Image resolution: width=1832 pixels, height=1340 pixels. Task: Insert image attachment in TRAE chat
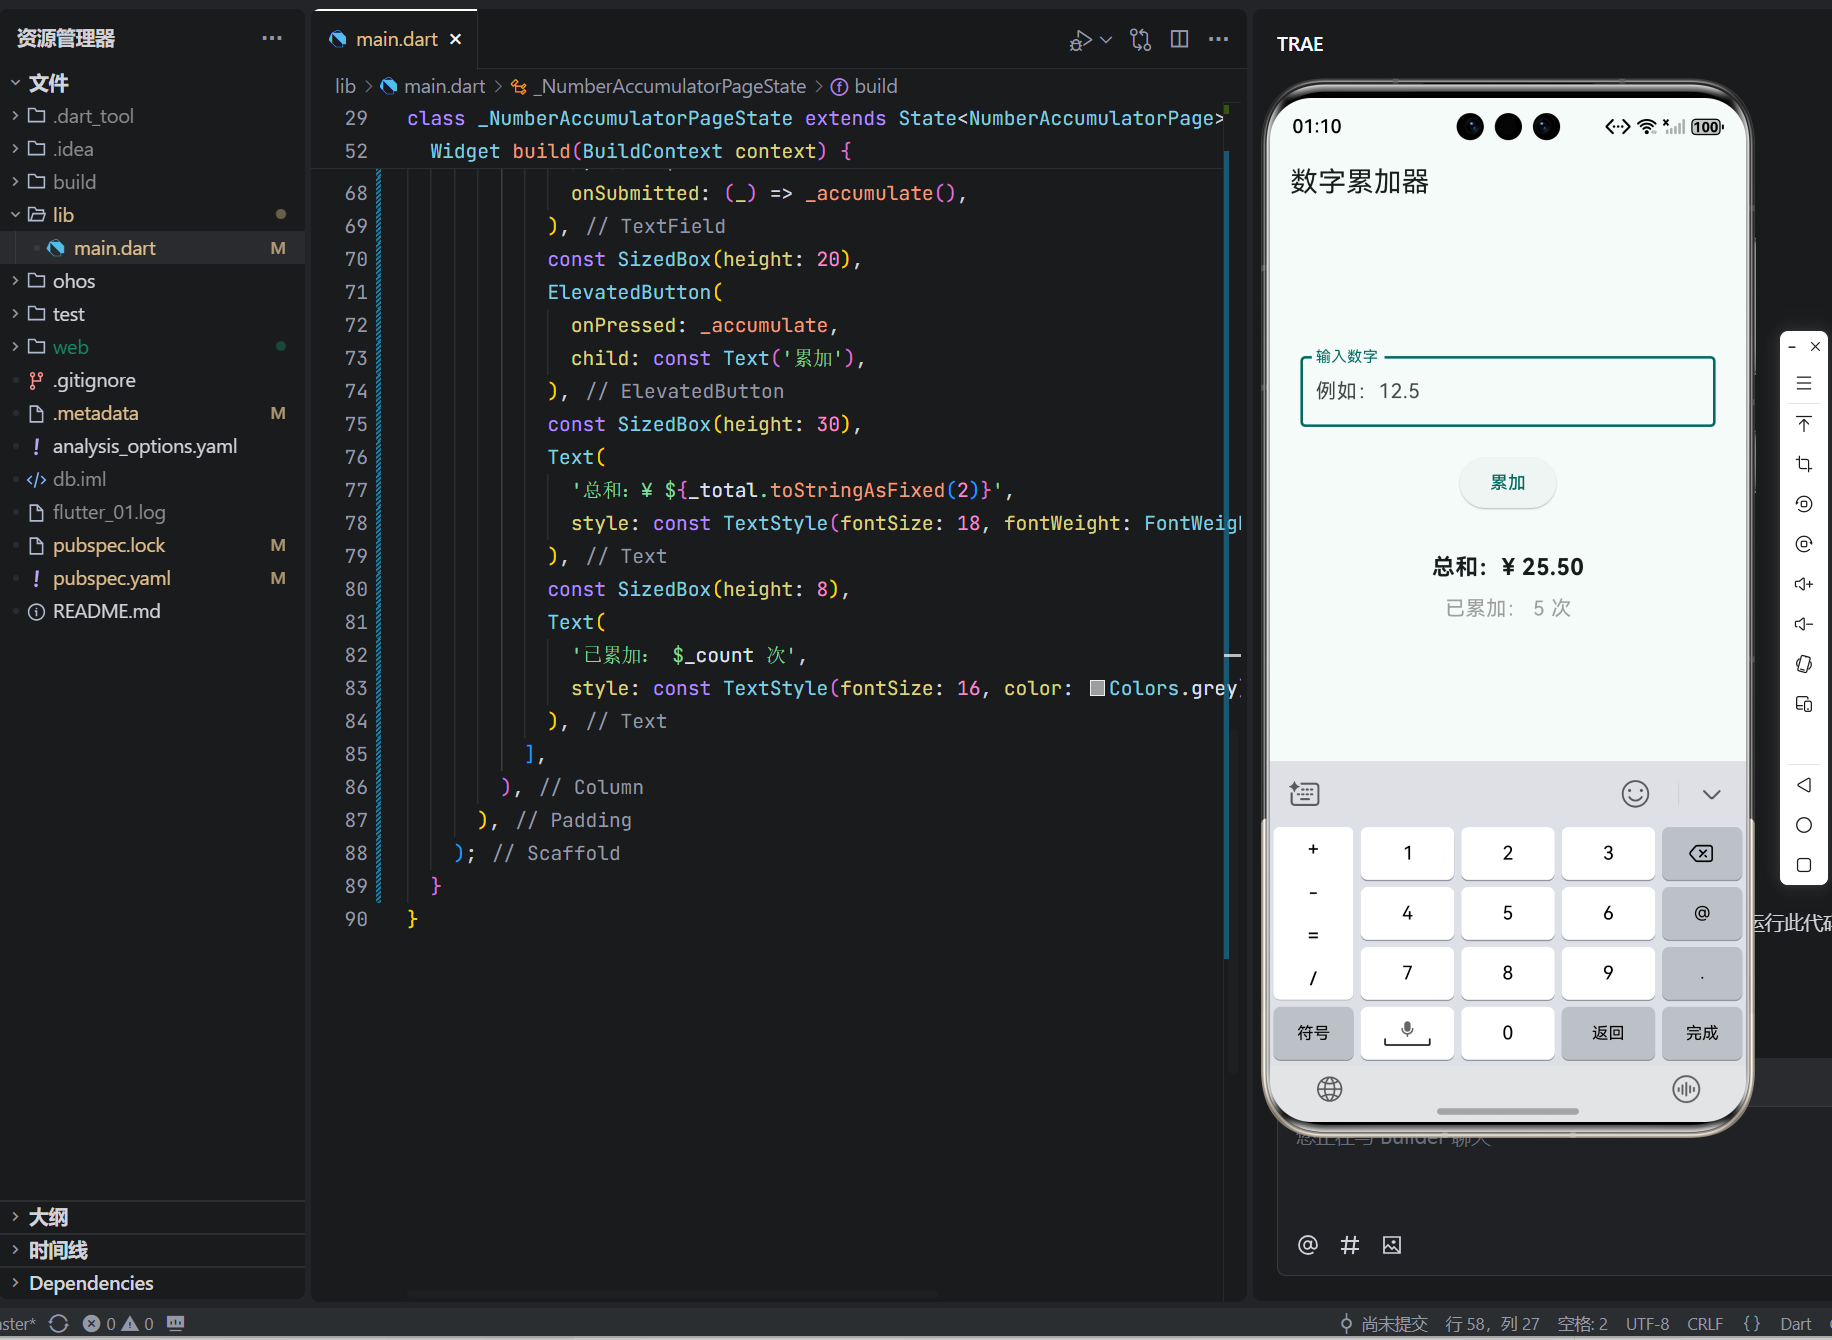[x=1392, y=1245]
